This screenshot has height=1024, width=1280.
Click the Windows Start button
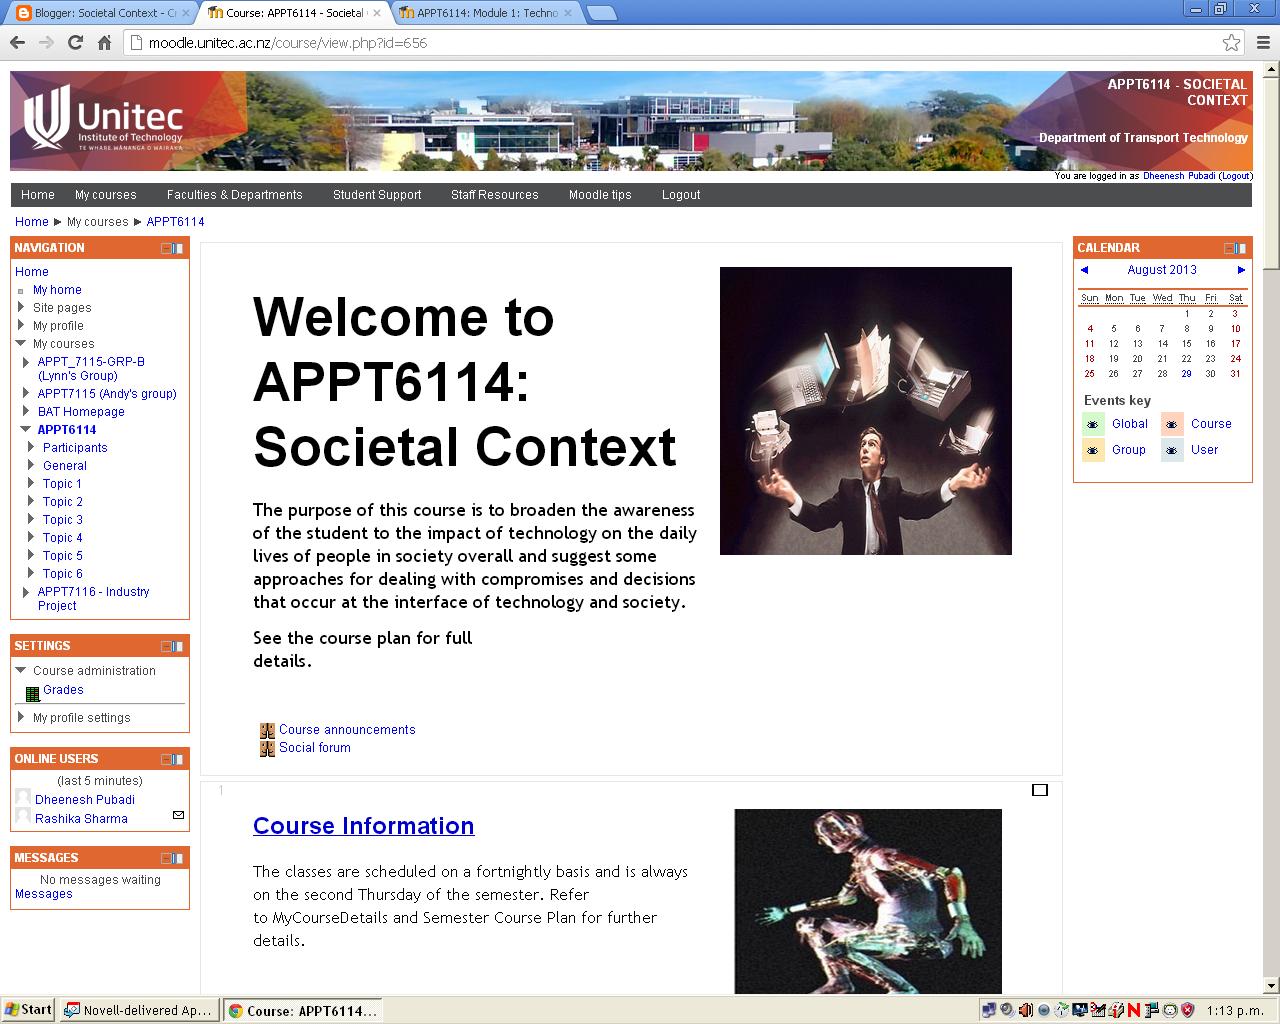(28, 1010)
